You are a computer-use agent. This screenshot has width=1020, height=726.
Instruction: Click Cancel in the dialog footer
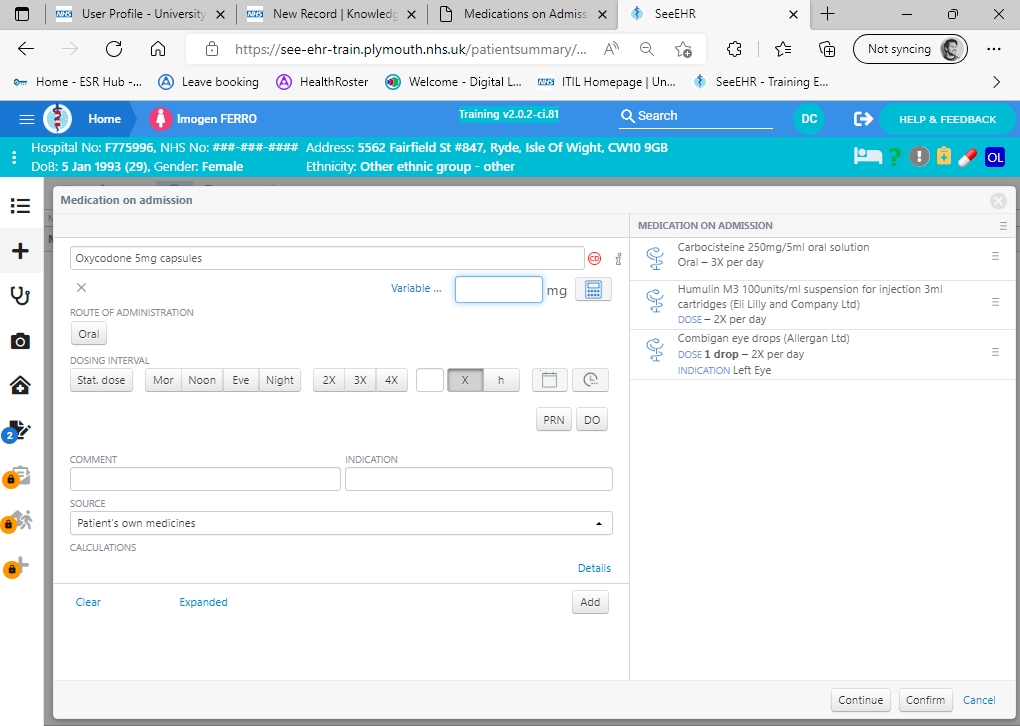click(x=979, y=700)
